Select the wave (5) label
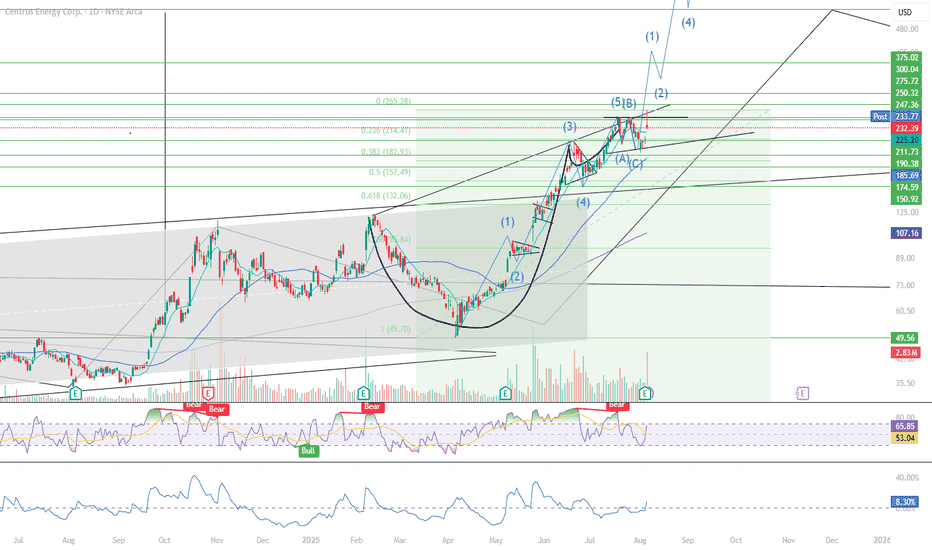This screenshot has width=932, height=550. pyautogui.click(x=617, y=102)
